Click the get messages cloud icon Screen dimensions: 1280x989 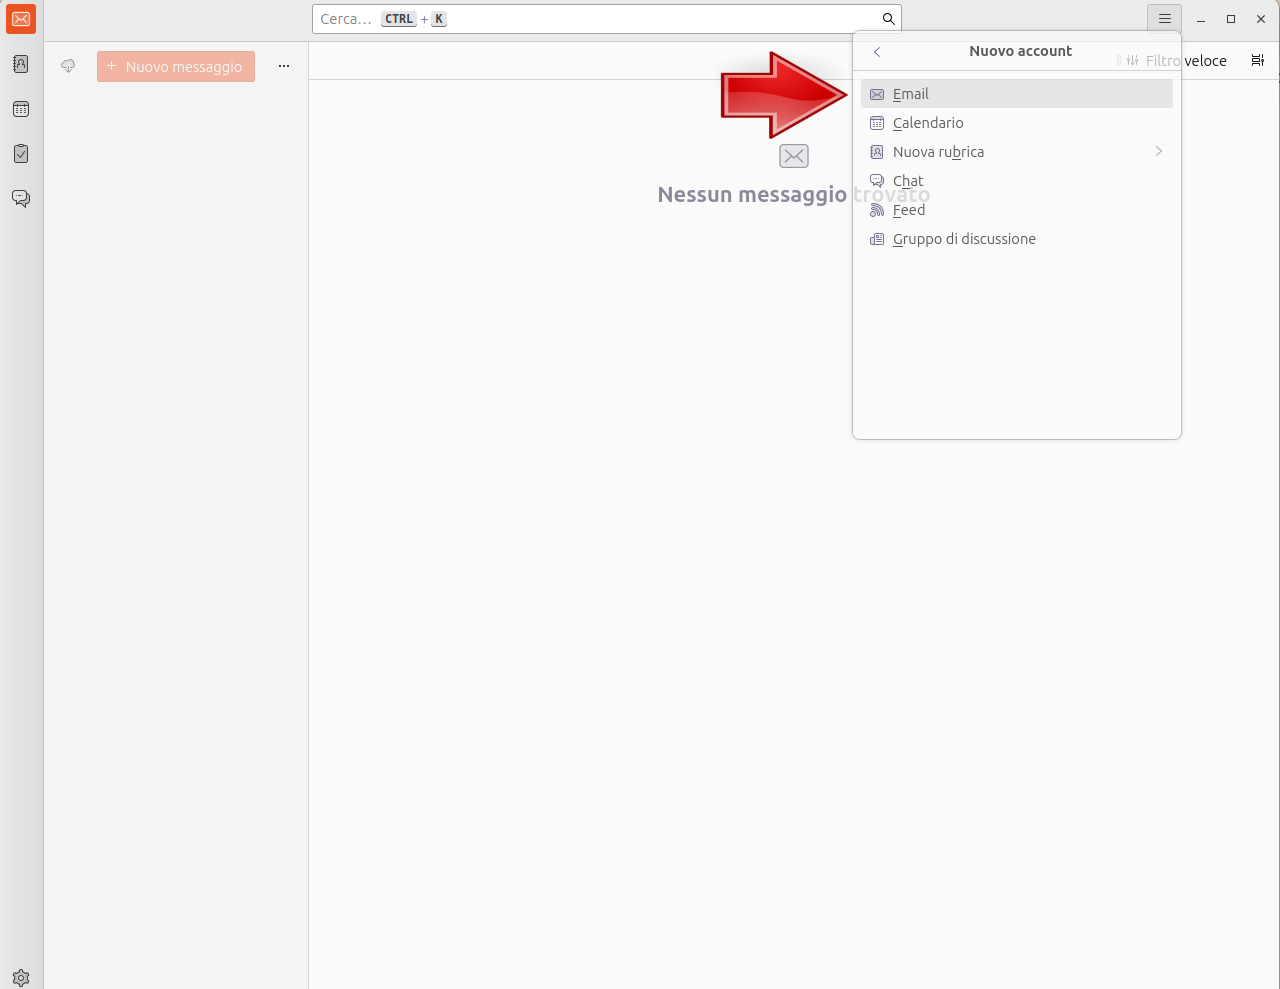pyautogui.click(x=68, y=66)
